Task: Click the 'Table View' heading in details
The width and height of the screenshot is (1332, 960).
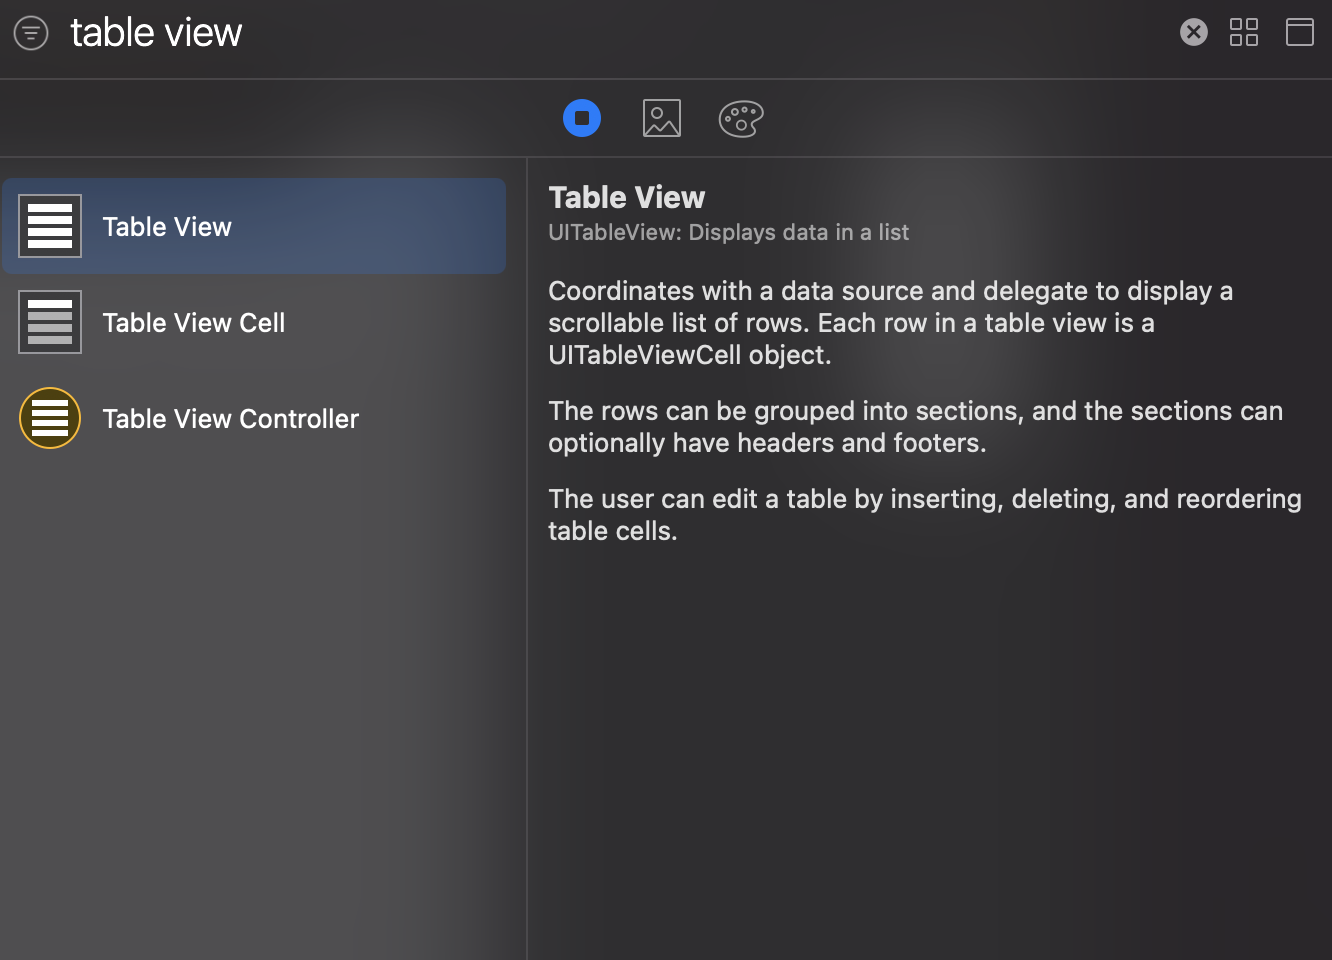Action: click(627, 197)
